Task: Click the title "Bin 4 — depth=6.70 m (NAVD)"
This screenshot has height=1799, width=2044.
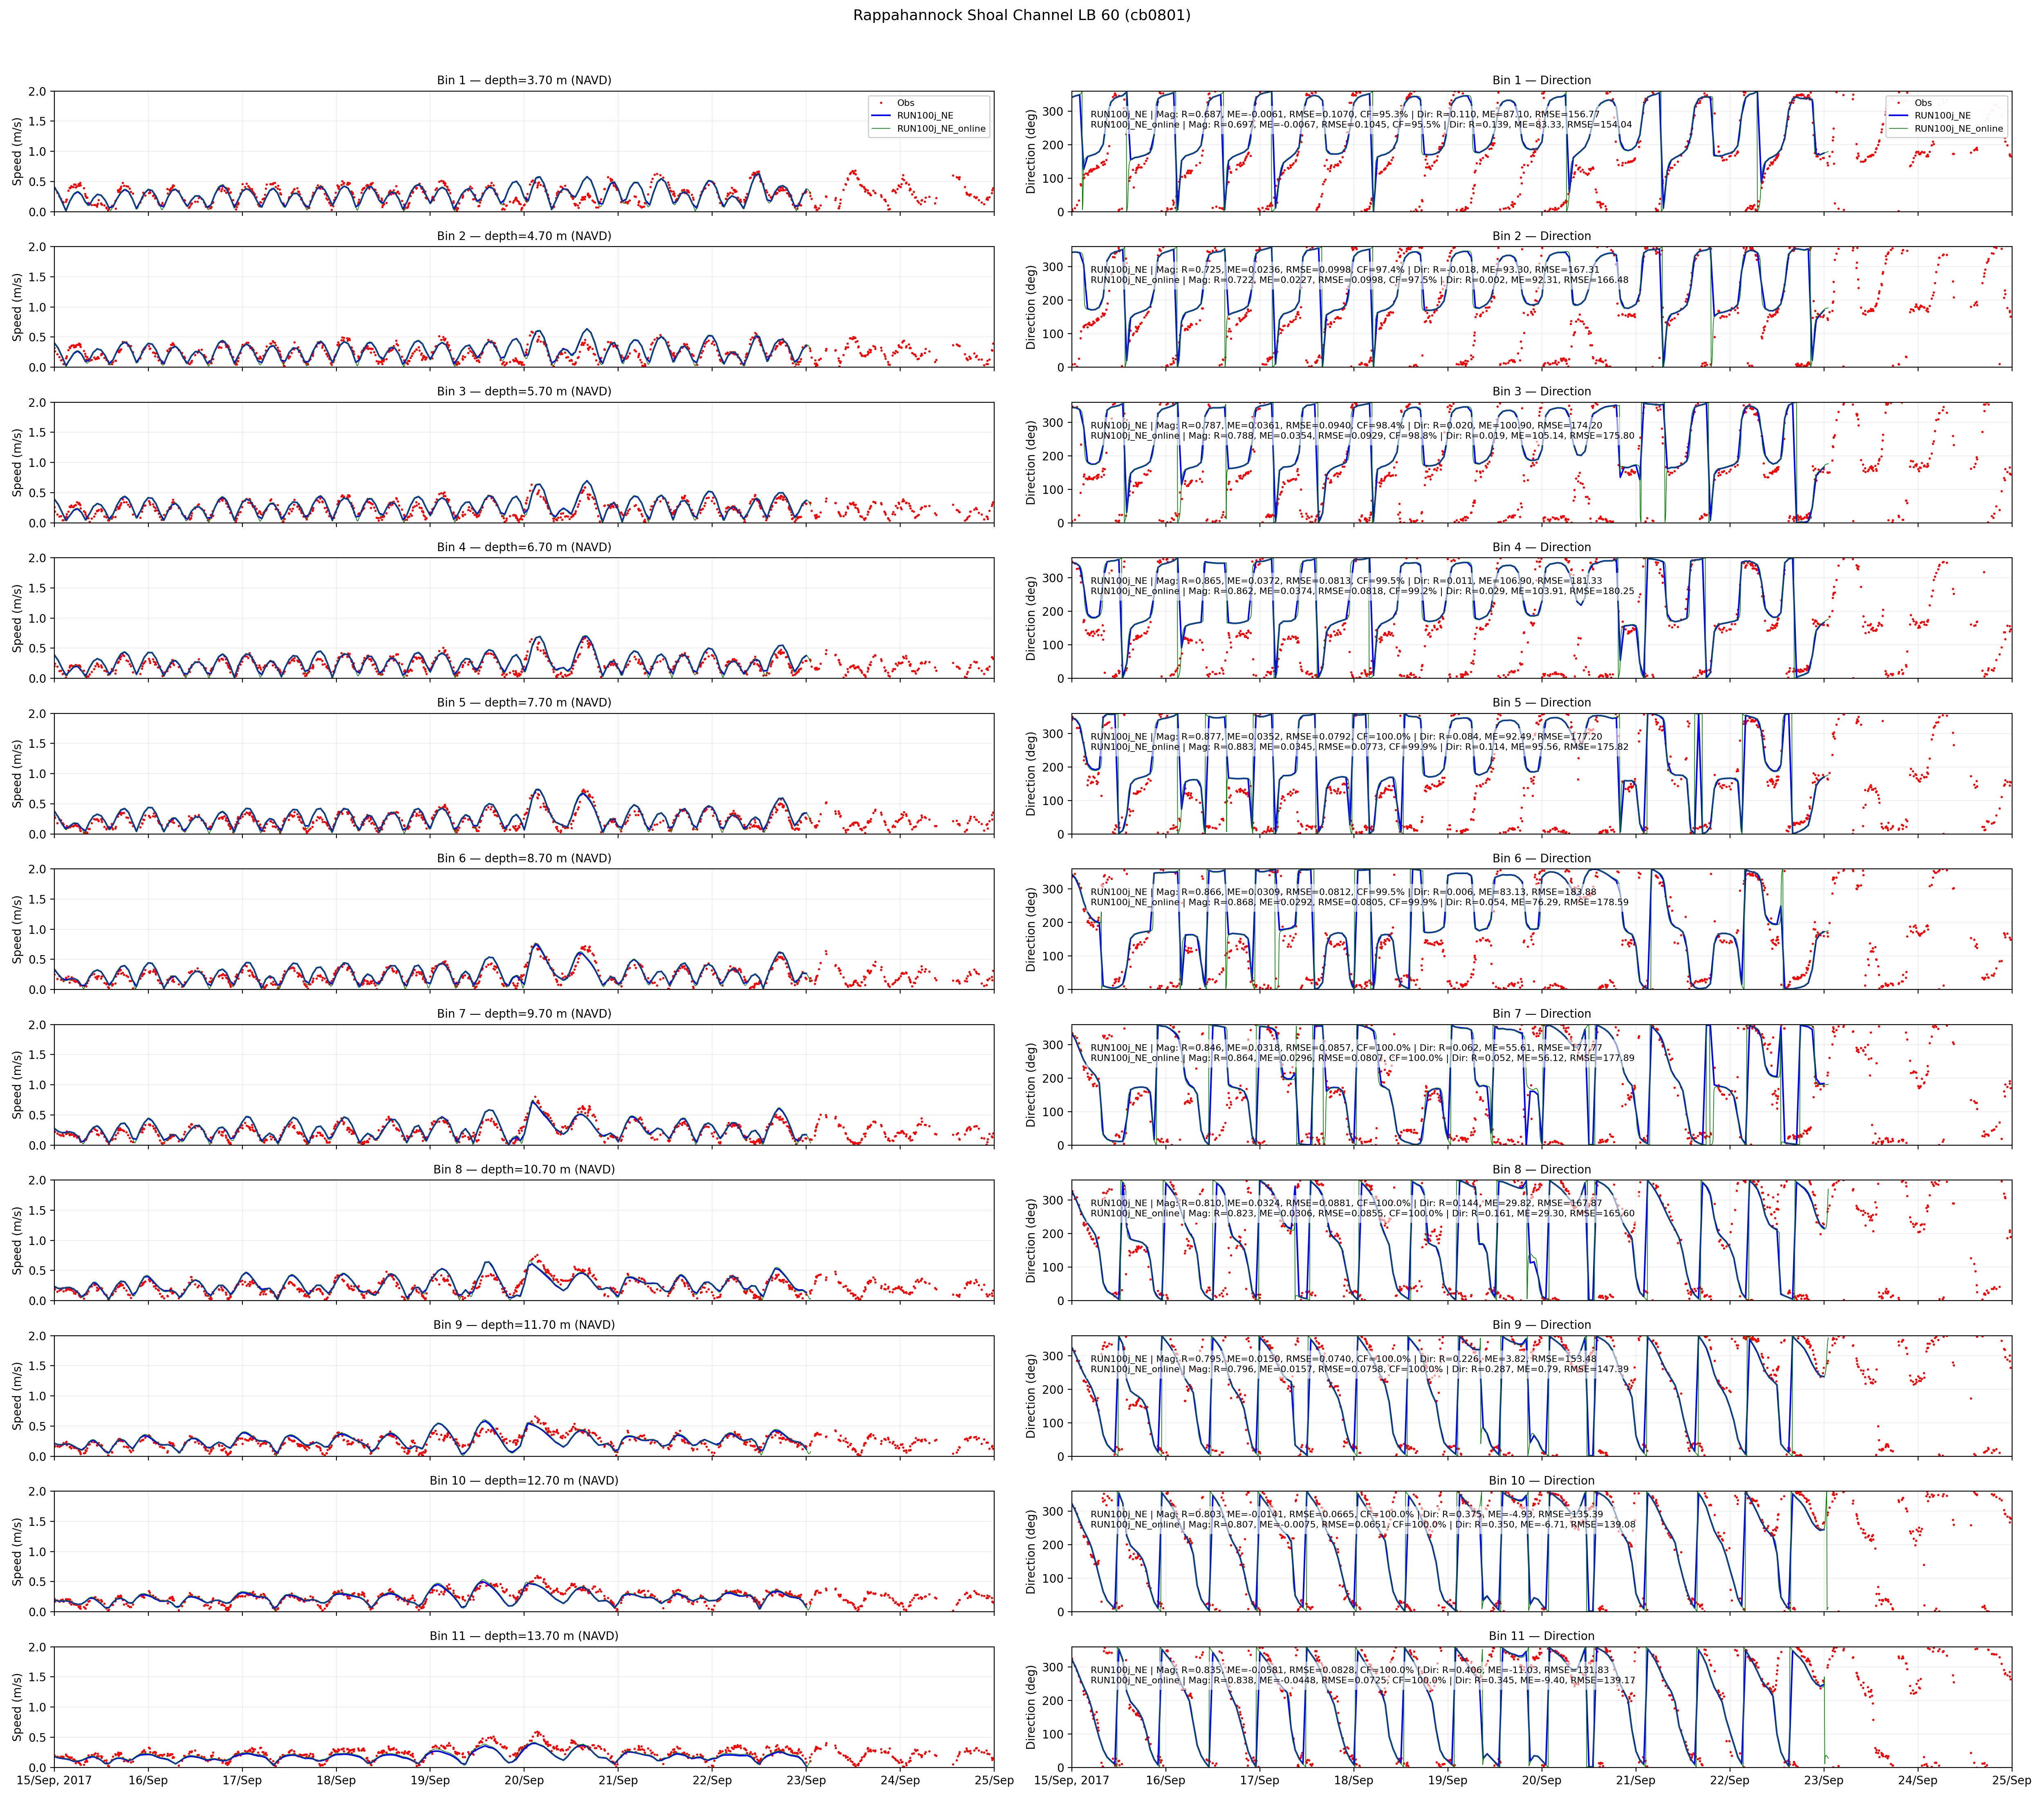Action: [524, 547]
